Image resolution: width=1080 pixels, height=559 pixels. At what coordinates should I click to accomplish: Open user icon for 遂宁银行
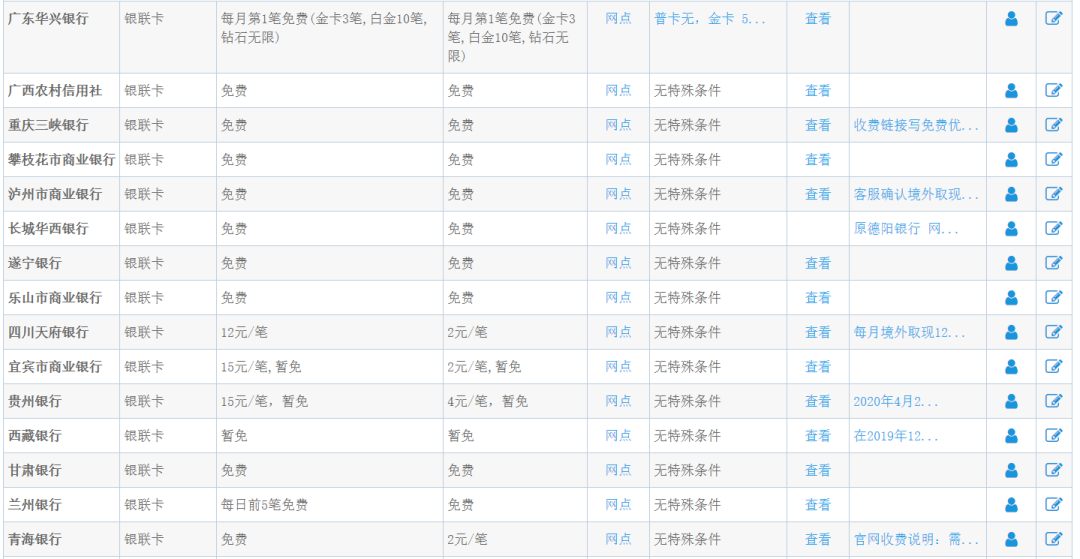[x=1011, y=263]
